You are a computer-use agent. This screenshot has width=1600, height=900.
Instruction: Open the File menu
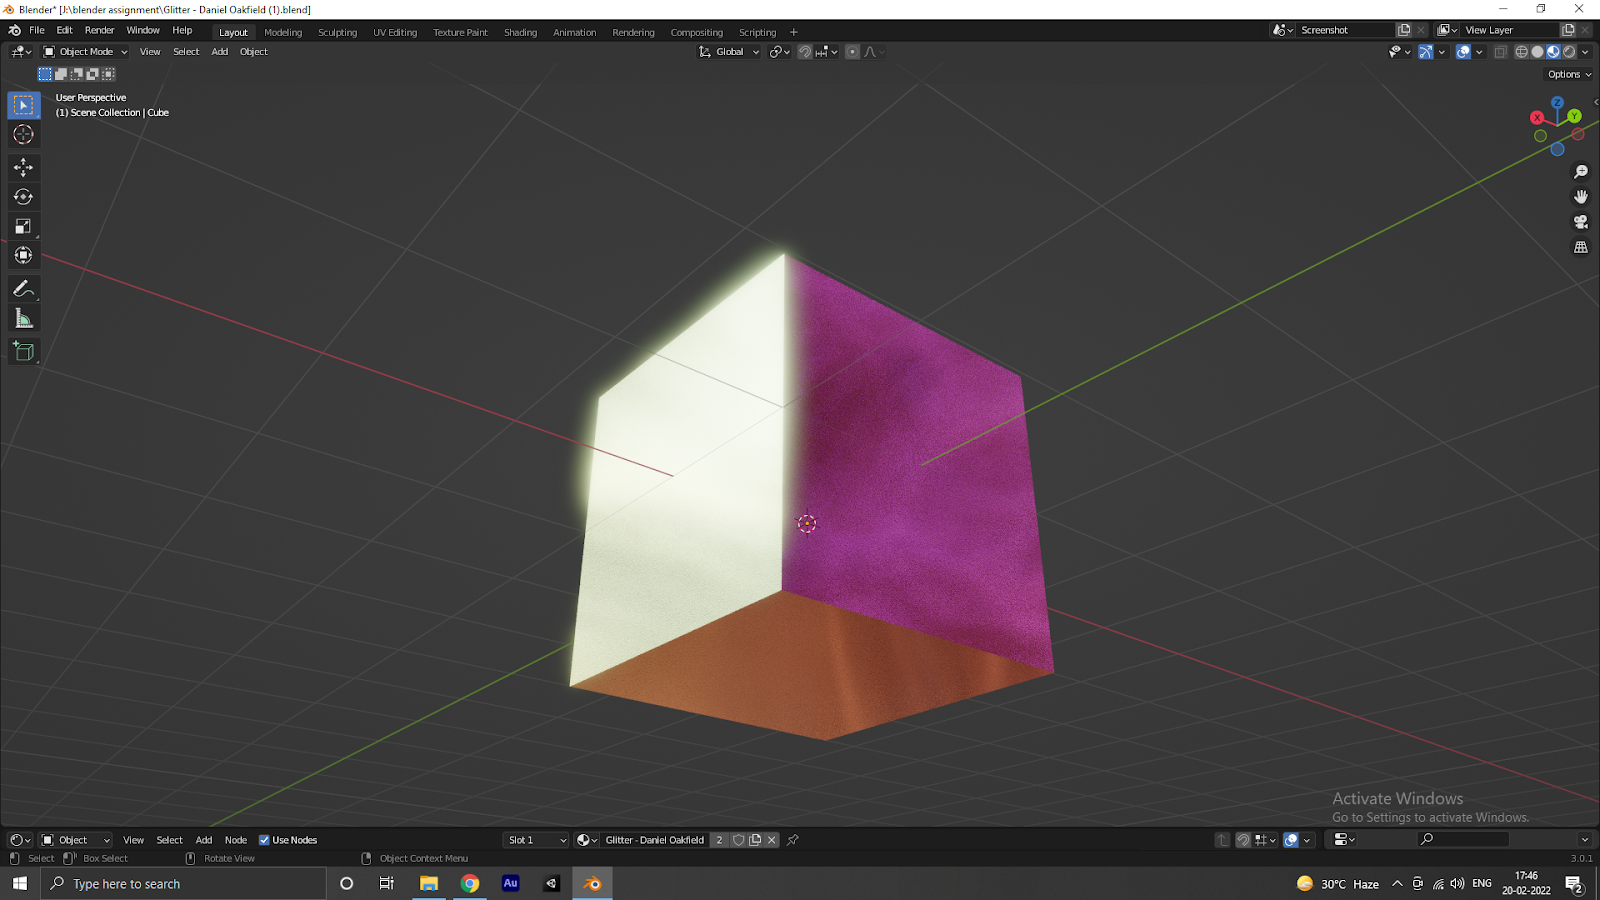pos(37,30)
